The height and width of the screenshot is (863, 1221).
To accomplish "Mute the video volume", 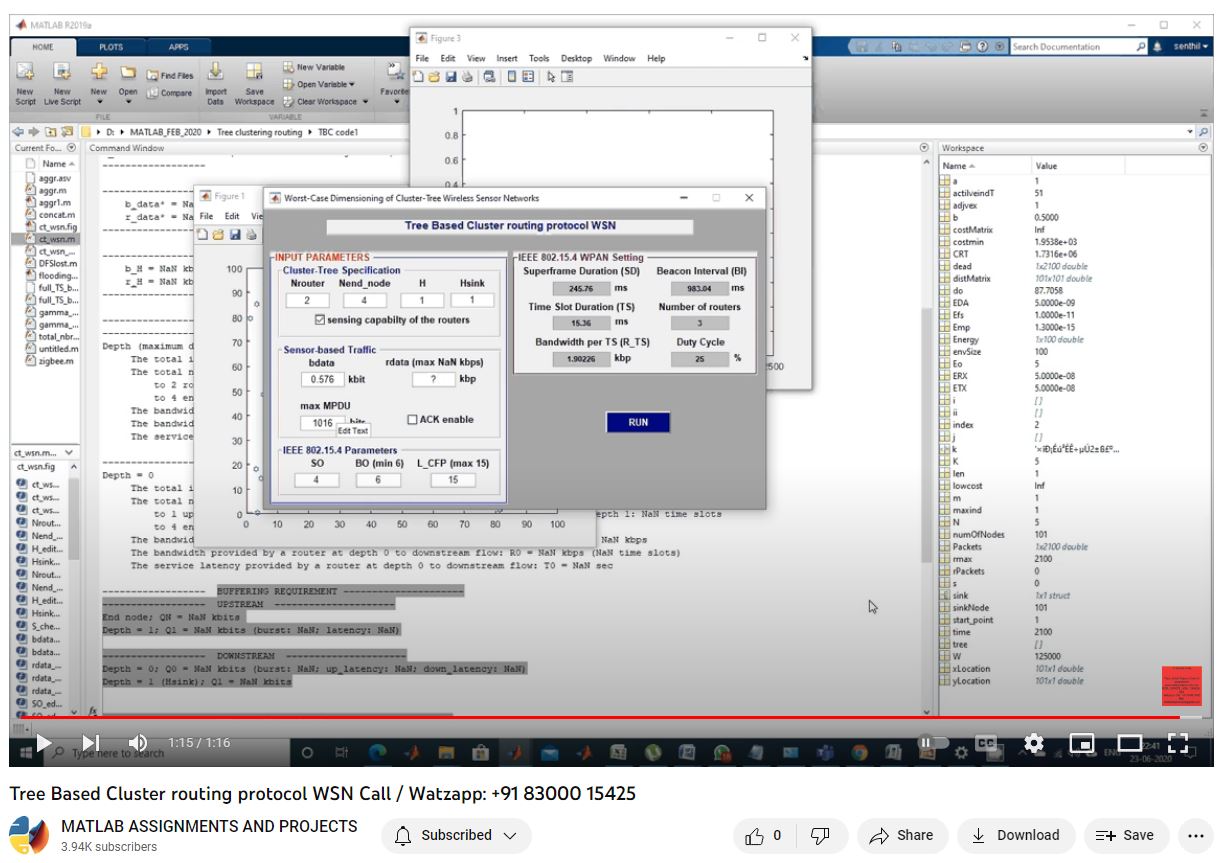I will 138,743.
